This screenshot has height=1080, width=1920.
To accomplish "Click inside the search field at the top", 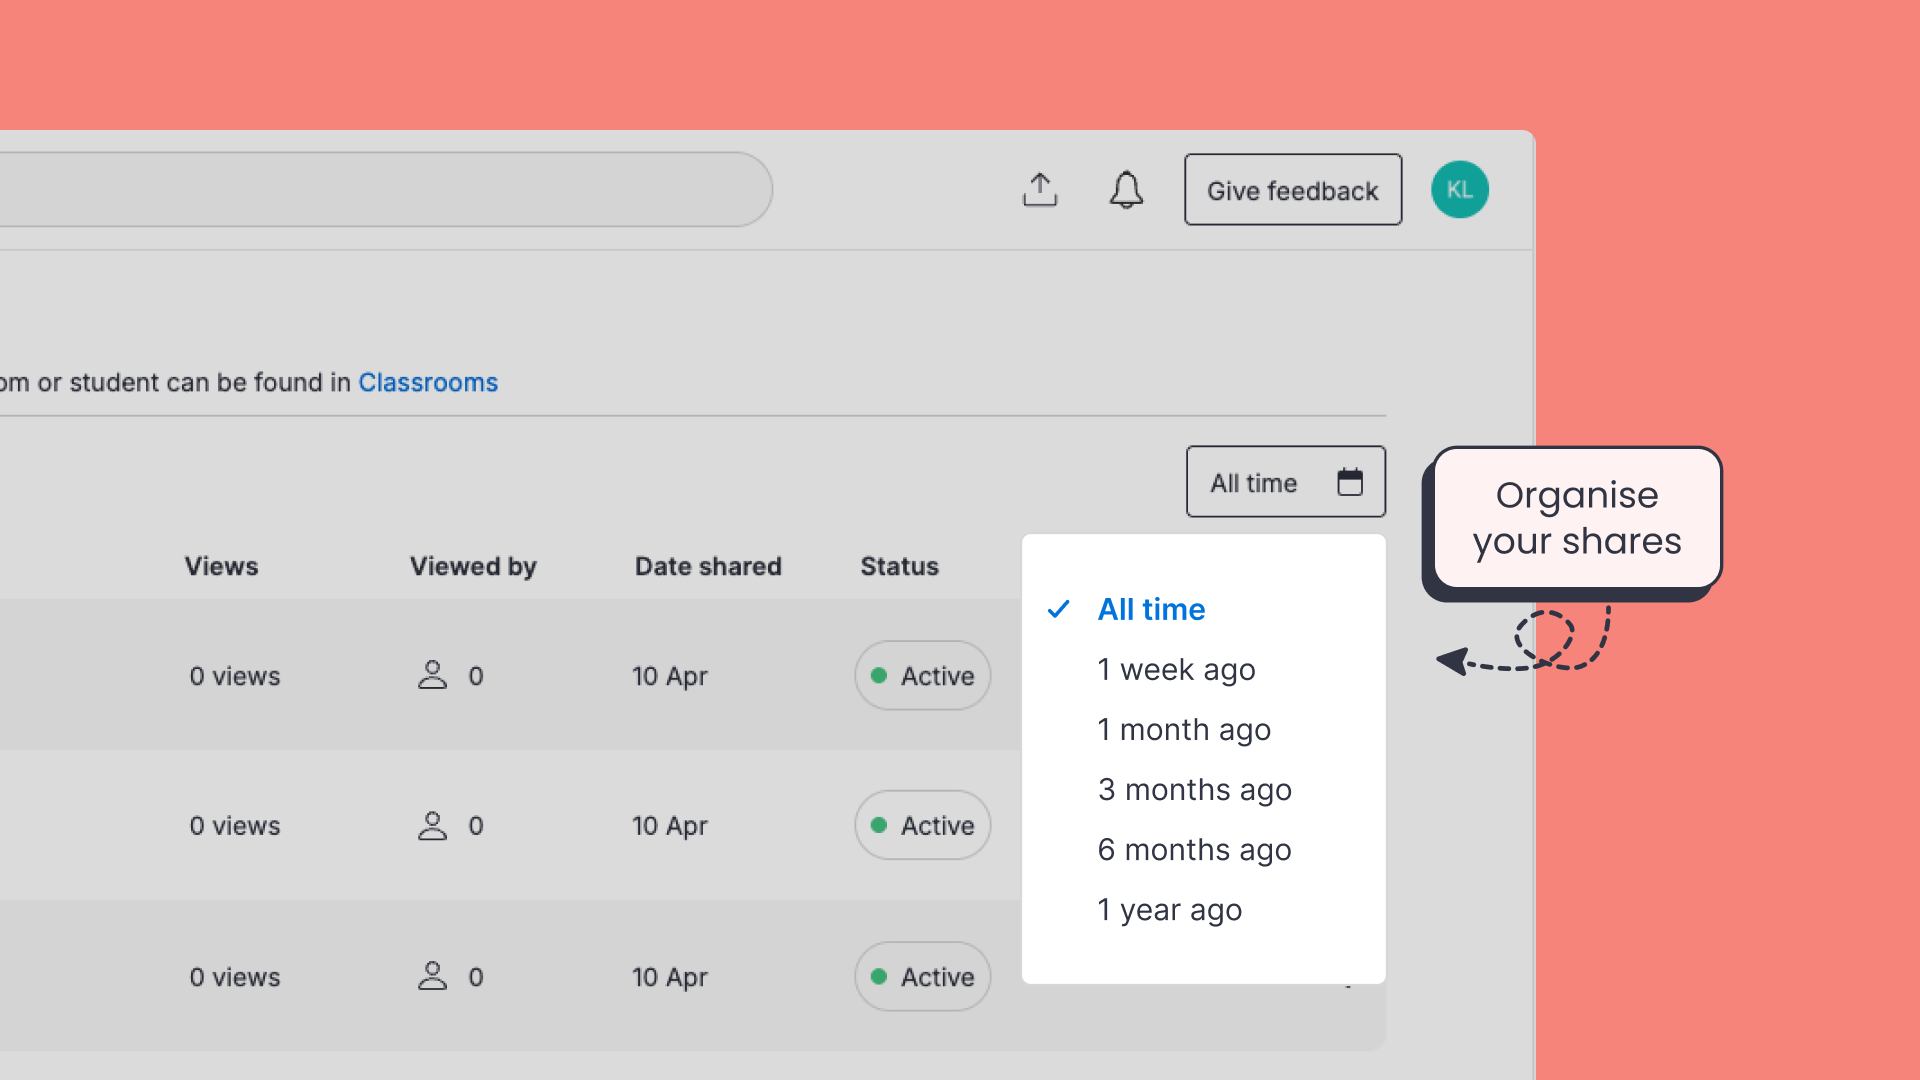I will (x=380, y=189).
